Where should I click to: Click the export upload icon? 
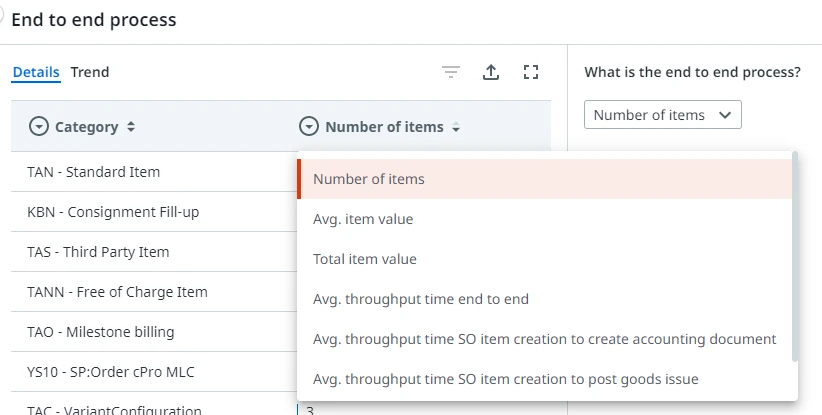pos(491,72)
